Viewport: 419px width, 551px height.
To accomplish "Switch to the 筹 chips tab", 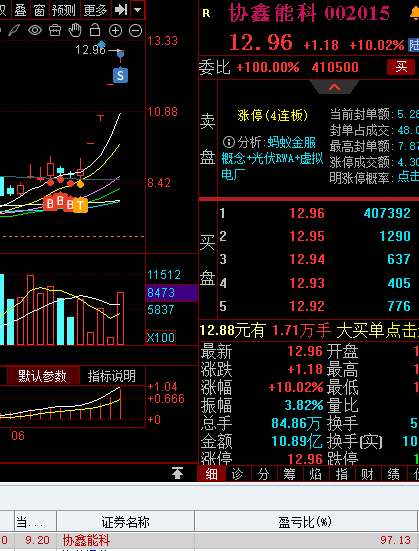I will point(289,474).
